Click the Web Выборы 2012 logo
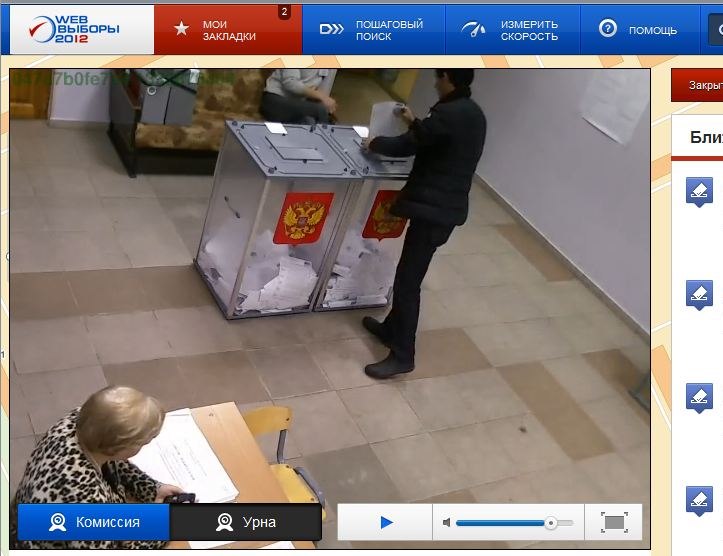 [x=74, y=29]
